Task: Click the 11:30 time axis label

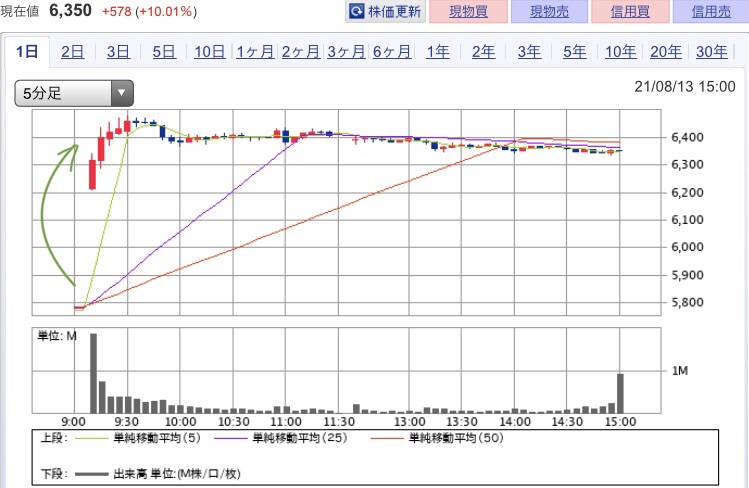Action: pos(339,422)
